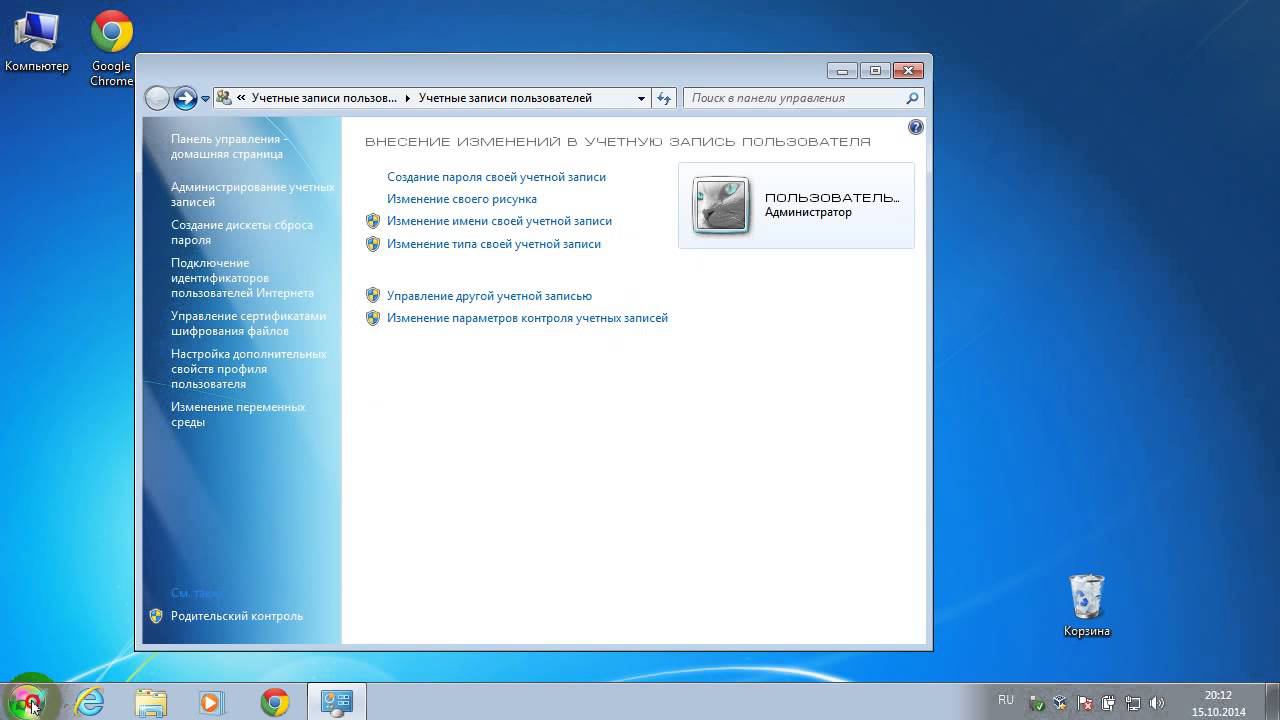Open the network tray icon
This screenshot has height=720, width=1280.
pos(1133,703)
